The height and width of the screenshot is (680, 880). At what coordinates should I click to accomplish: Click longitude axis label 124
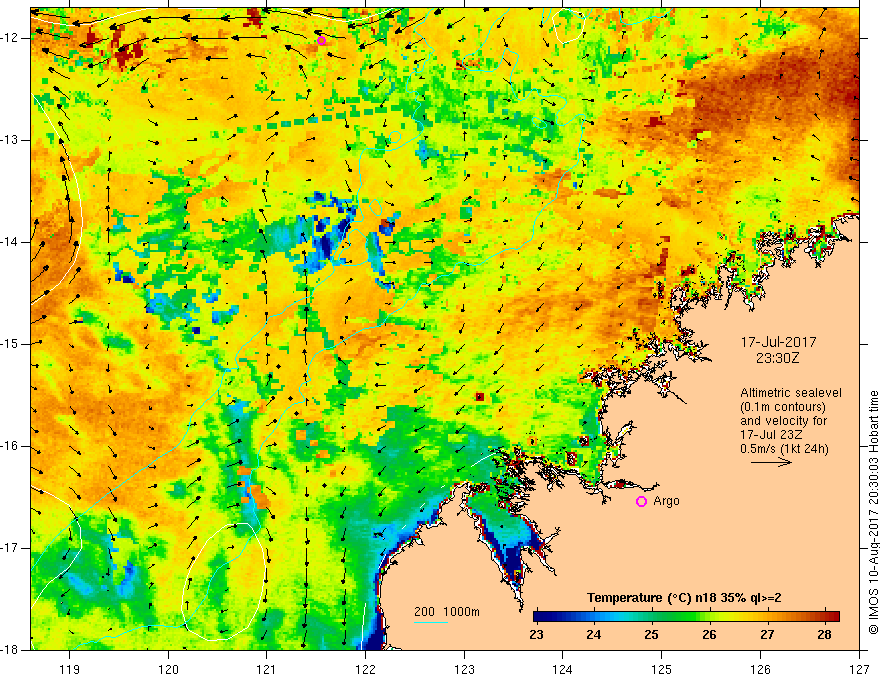pos(563,669)
